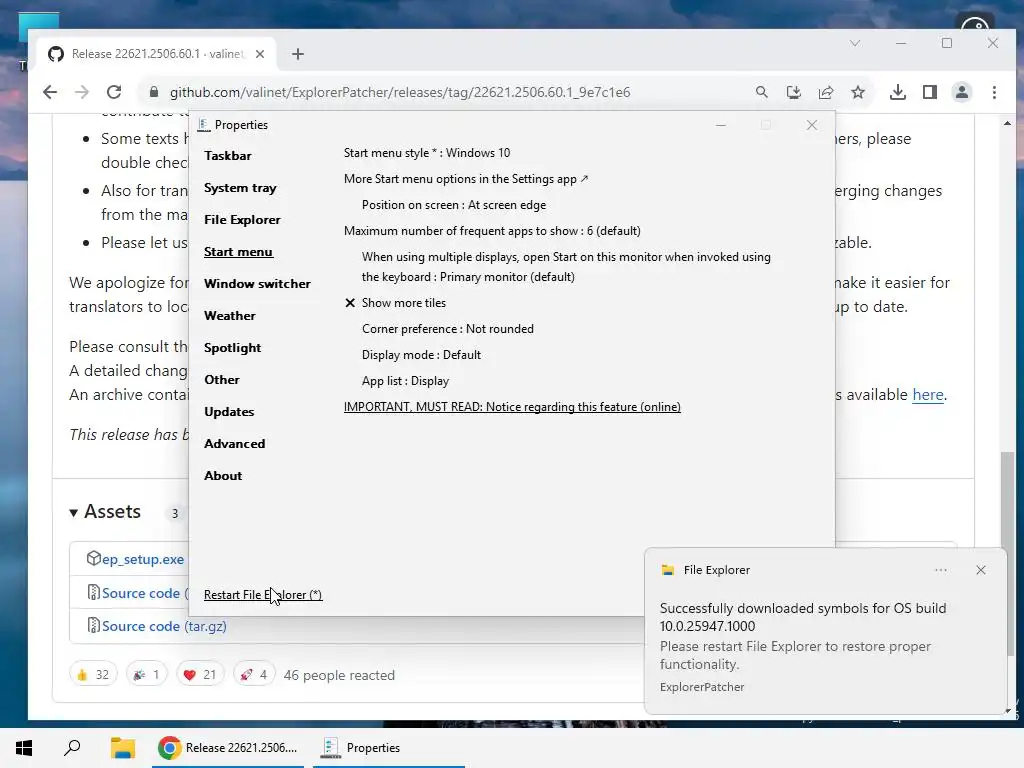Open the Windows Start button
Screen dimensions: 1024x768
pyautogui.click(x=24, y=748)
